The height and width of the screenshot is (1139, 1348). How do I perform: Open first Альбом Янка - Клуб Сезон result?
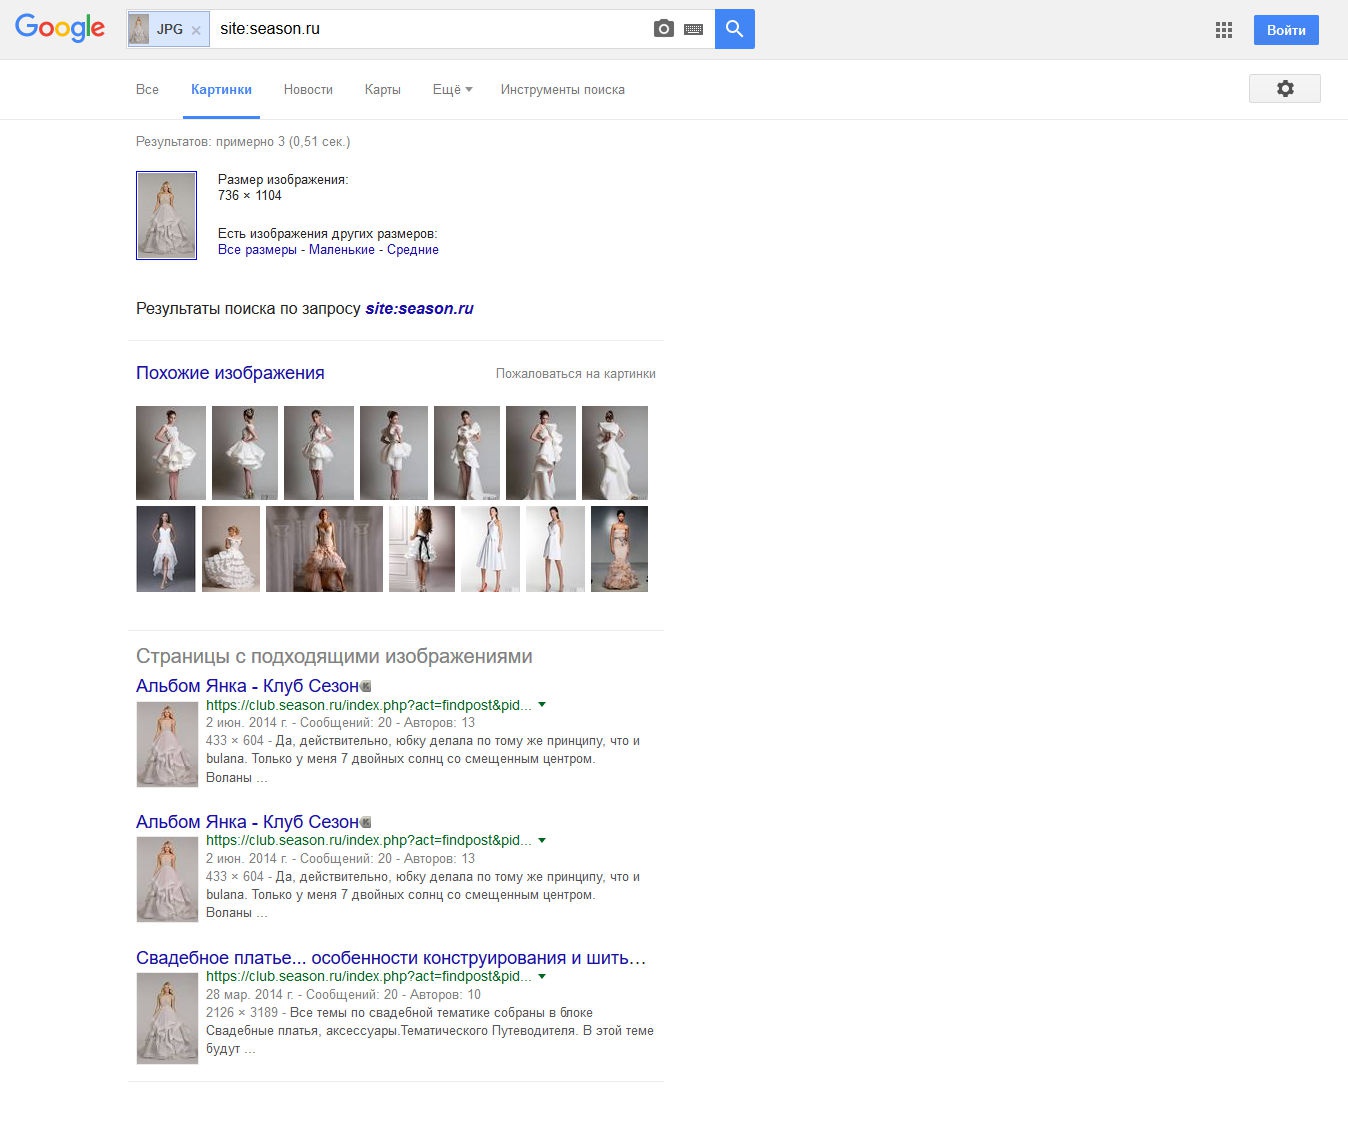pos(247,686)
